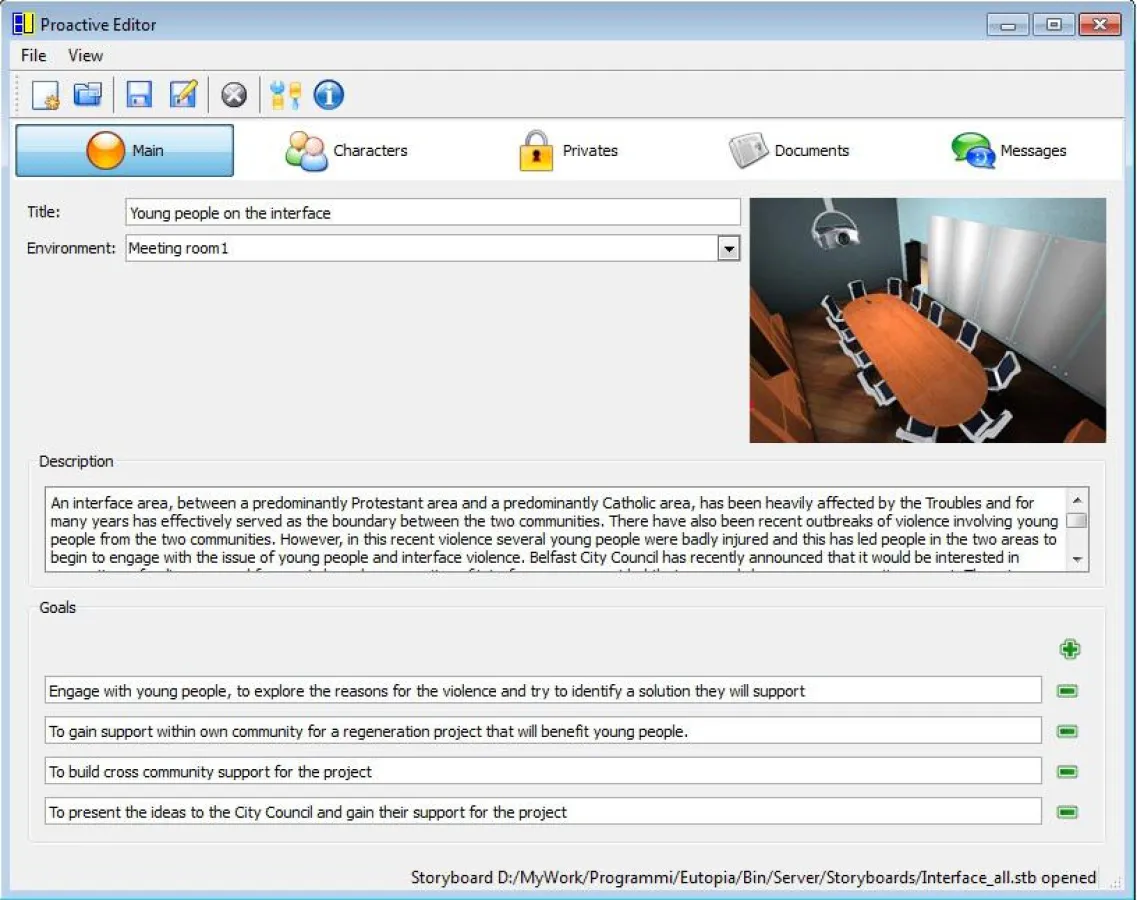Open the character tools toolbar icon
This screenshot has height=900, width=1137.
coord(285,94)
